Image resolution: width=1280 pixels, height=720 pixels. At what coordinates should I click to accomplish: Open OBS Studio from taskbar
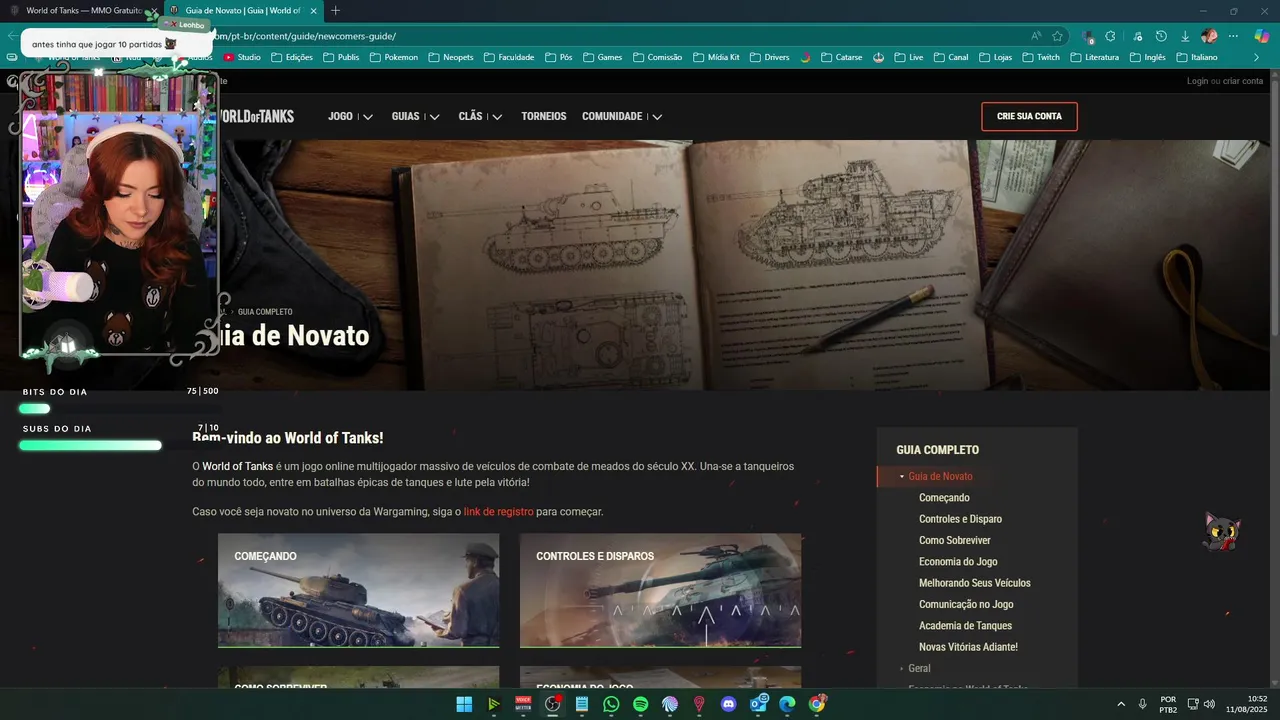(552, 704)
